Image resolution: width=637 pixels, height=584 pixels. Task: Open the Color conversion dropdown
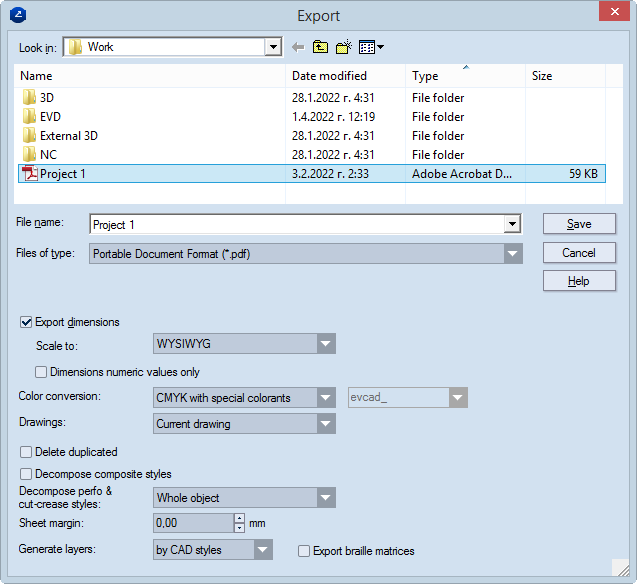click(x=325, y=398)
